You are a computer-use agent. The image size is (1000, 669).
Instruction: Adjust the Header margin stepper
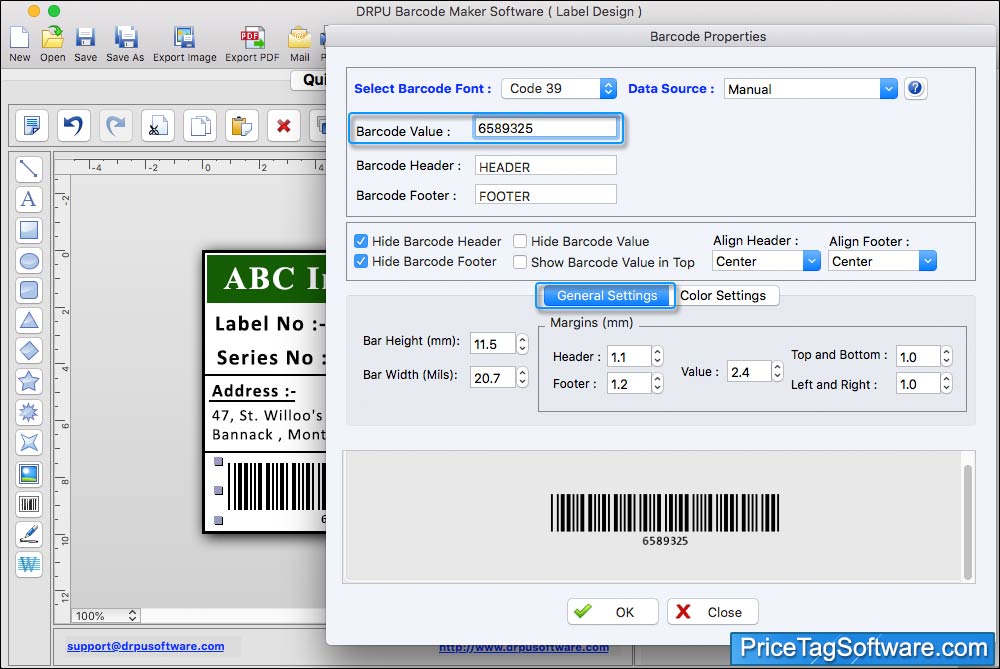658,357
